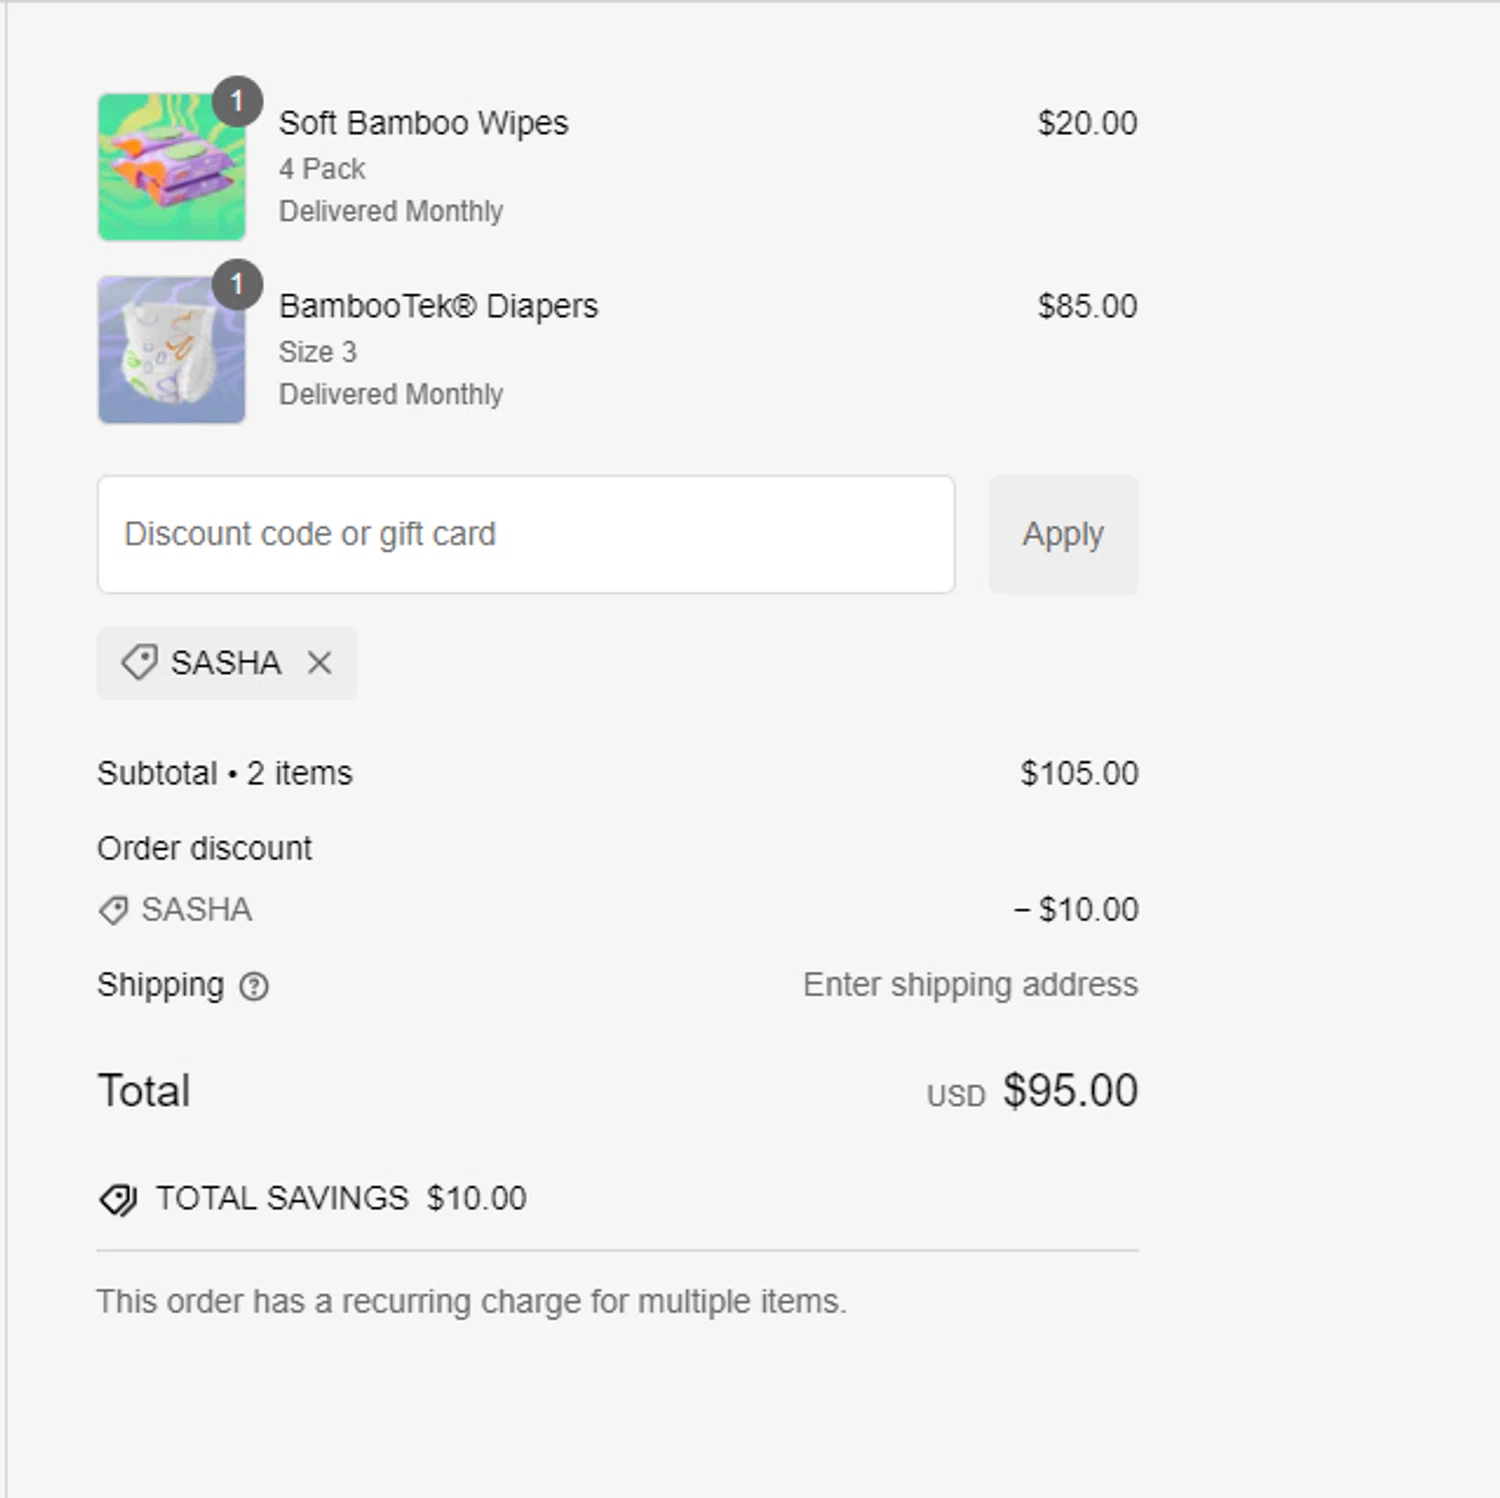Click the $95.00 total amount

[x=1070, y=1091]
